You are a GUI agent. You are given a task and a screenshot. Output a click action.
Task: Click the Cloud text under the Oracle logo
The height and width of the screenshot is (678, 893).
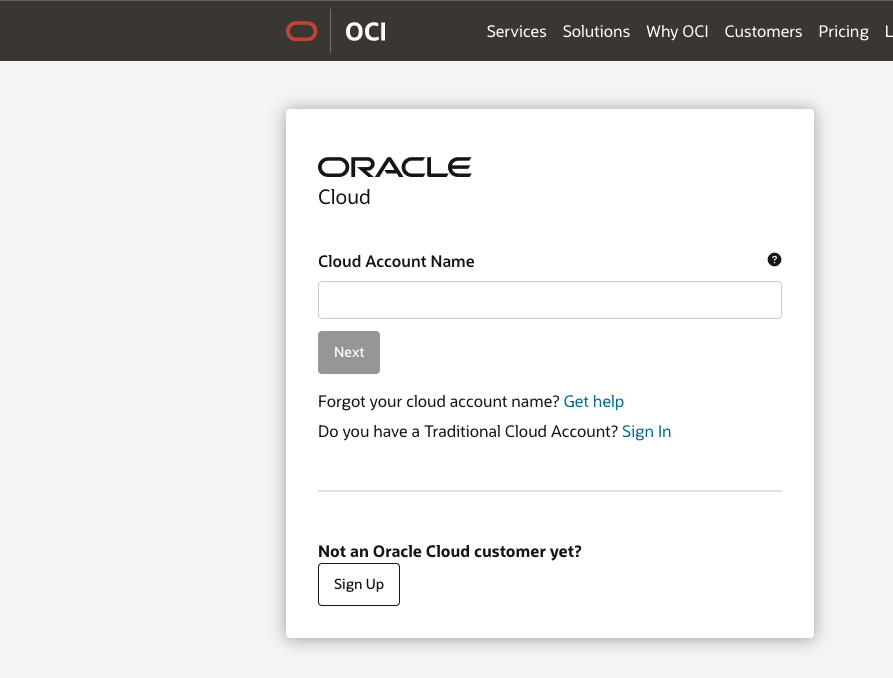coord(344,197)
